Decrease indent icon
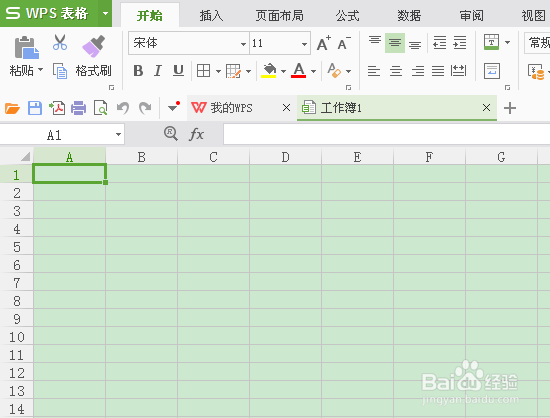Image resolution: width=550 pixels, height=418 pixels. pyautogui.click(x=440, y=43)
